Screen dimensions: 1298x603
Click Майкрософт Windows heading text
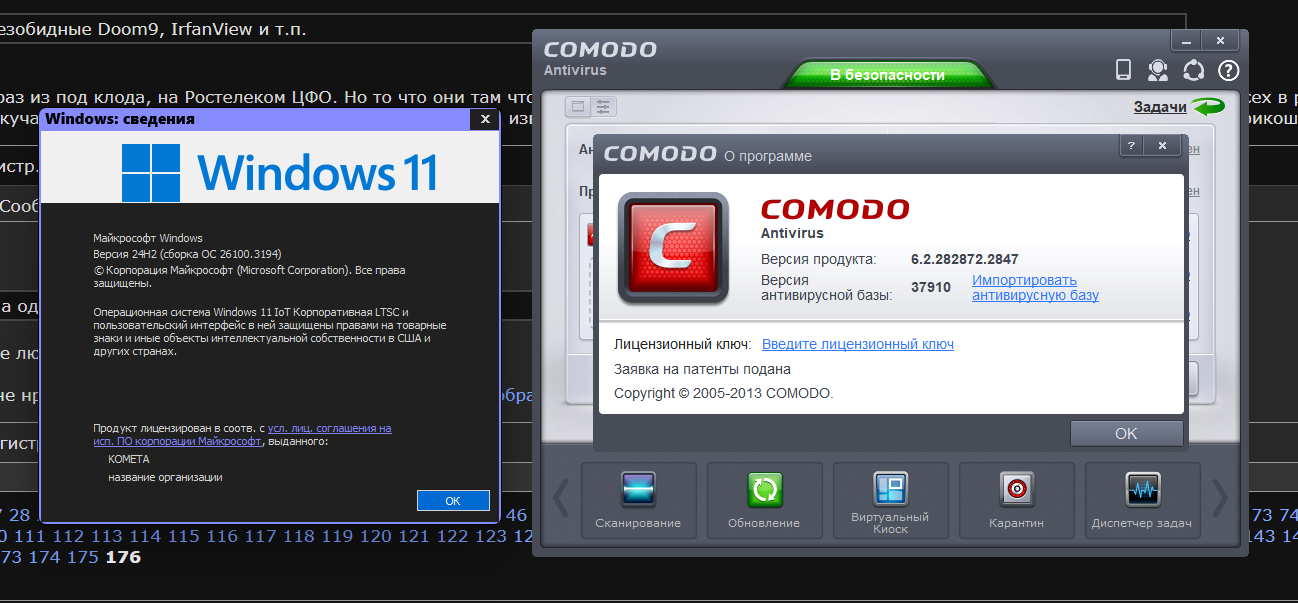(147, 238)
